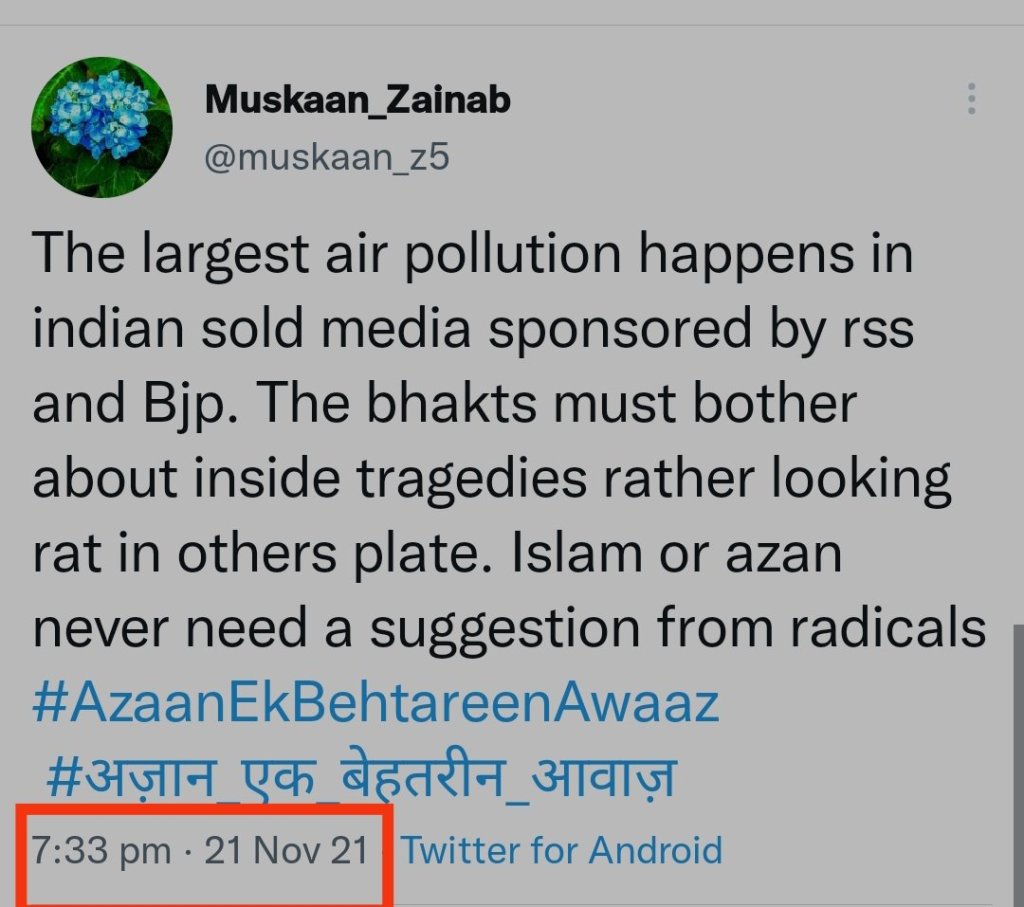Screen dimensions: 1024x907
Task: Open the Muskaan_Zainab display name
Action: click(x=357, y=100)
